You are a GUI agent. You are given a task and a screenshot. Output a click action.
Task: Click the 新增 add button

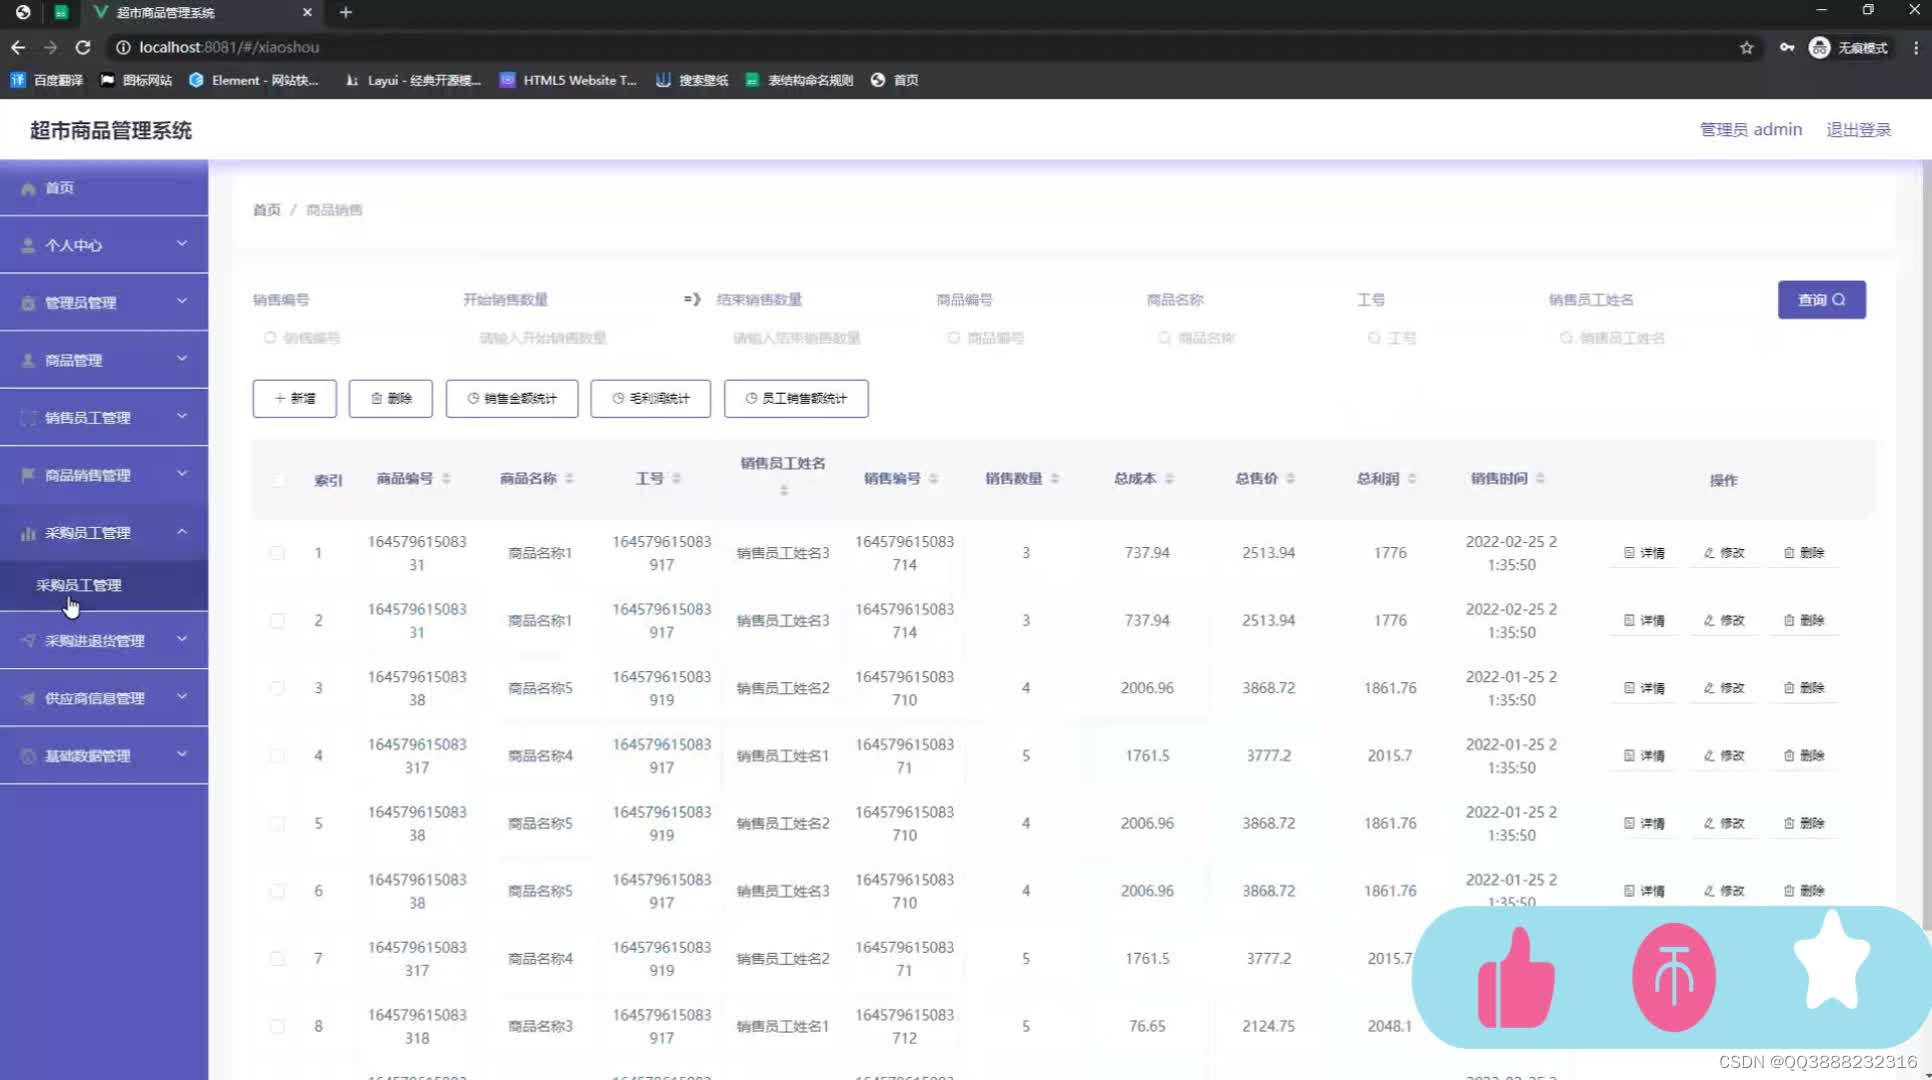click(x=294, y=398)
